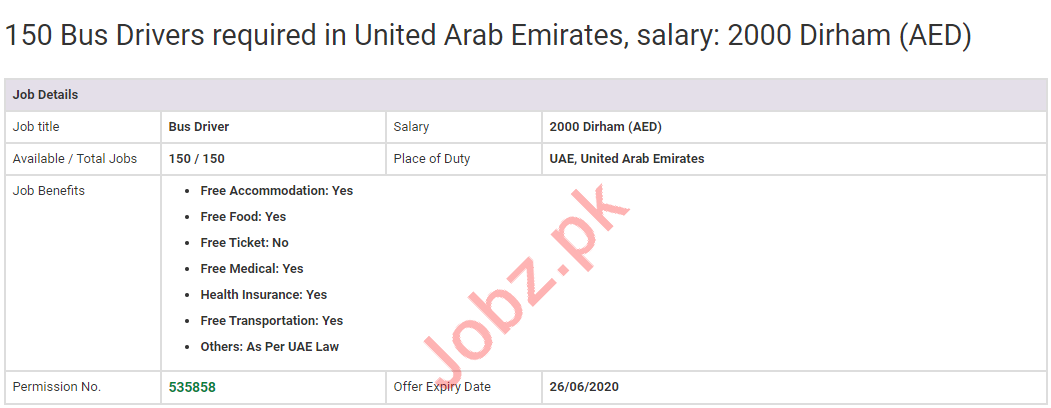Click the Place of Duty label

click(432, 159)
